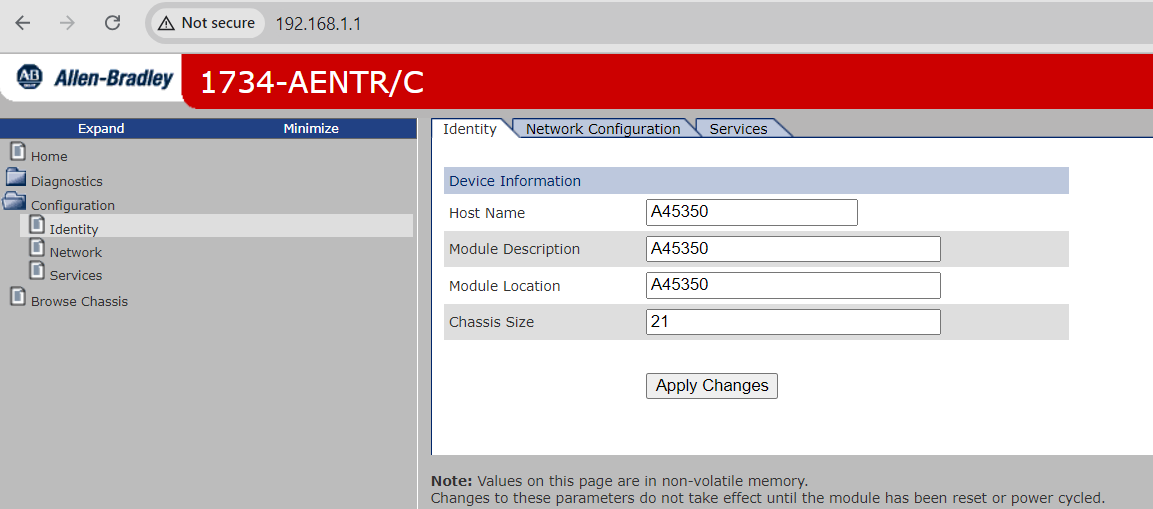Select Services under Configuration

click(x=76, y=276)
